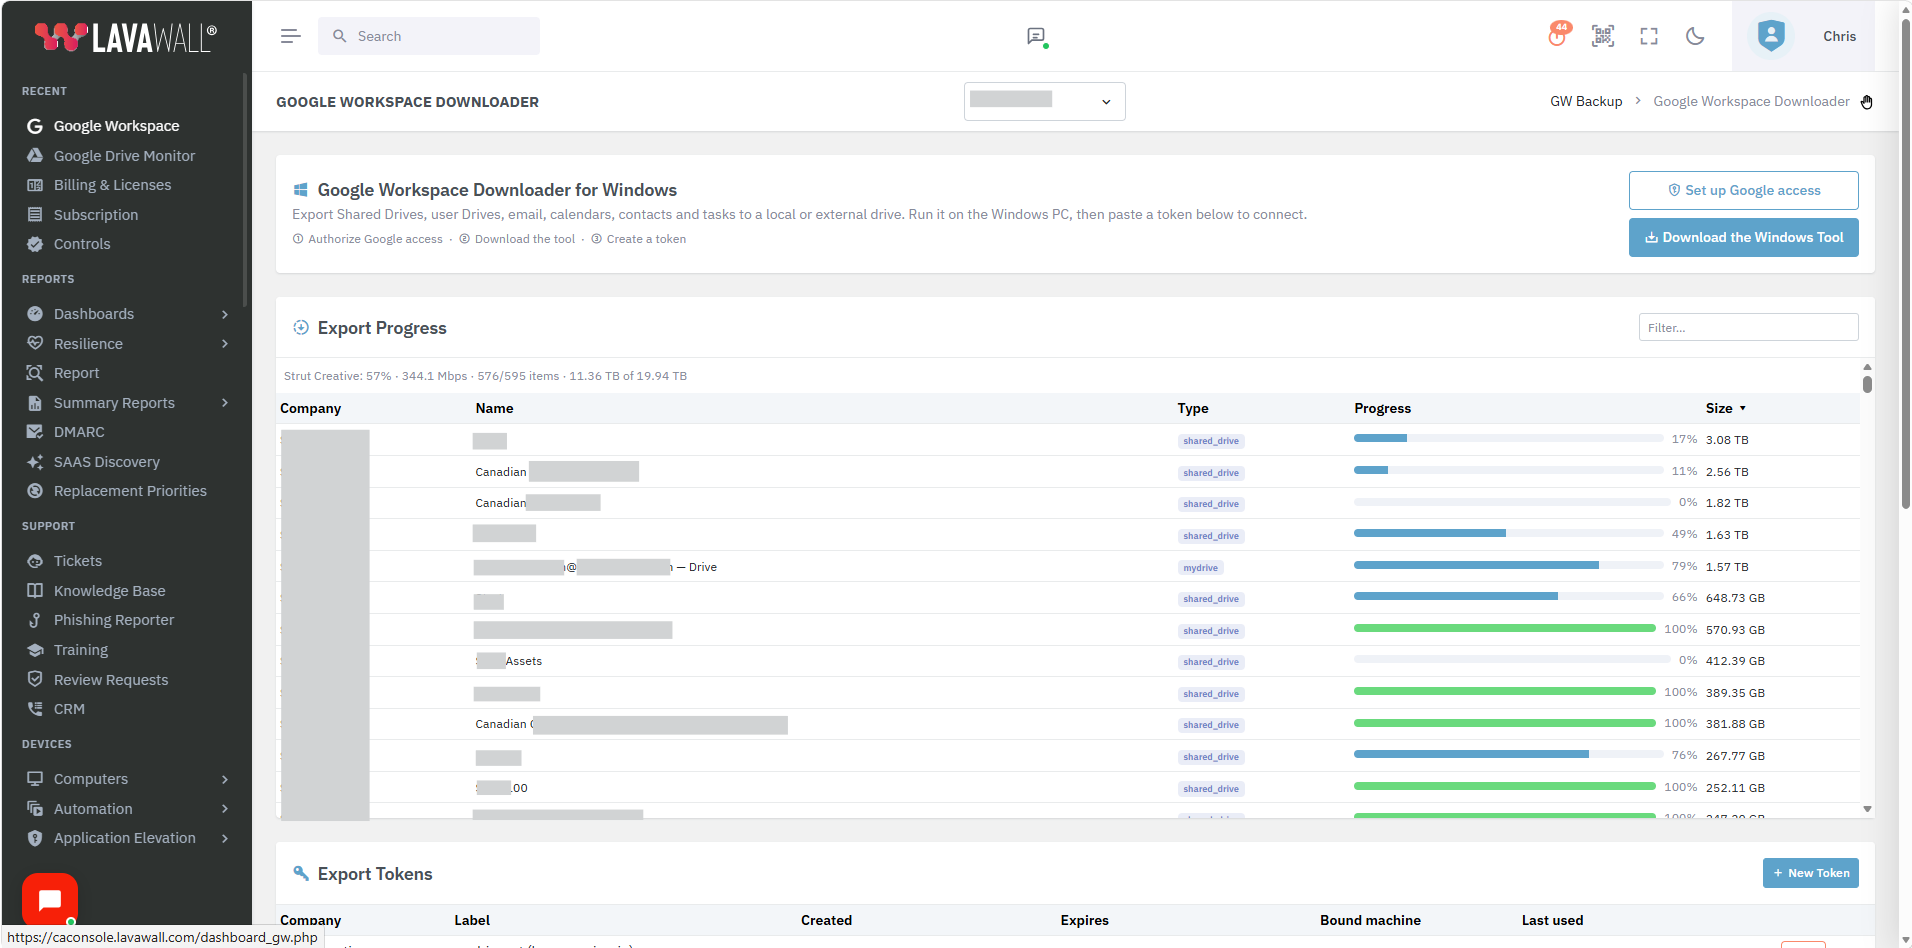Open notifications with the 44 badge
The image size is (1912, 948).
pos(1558,35)
